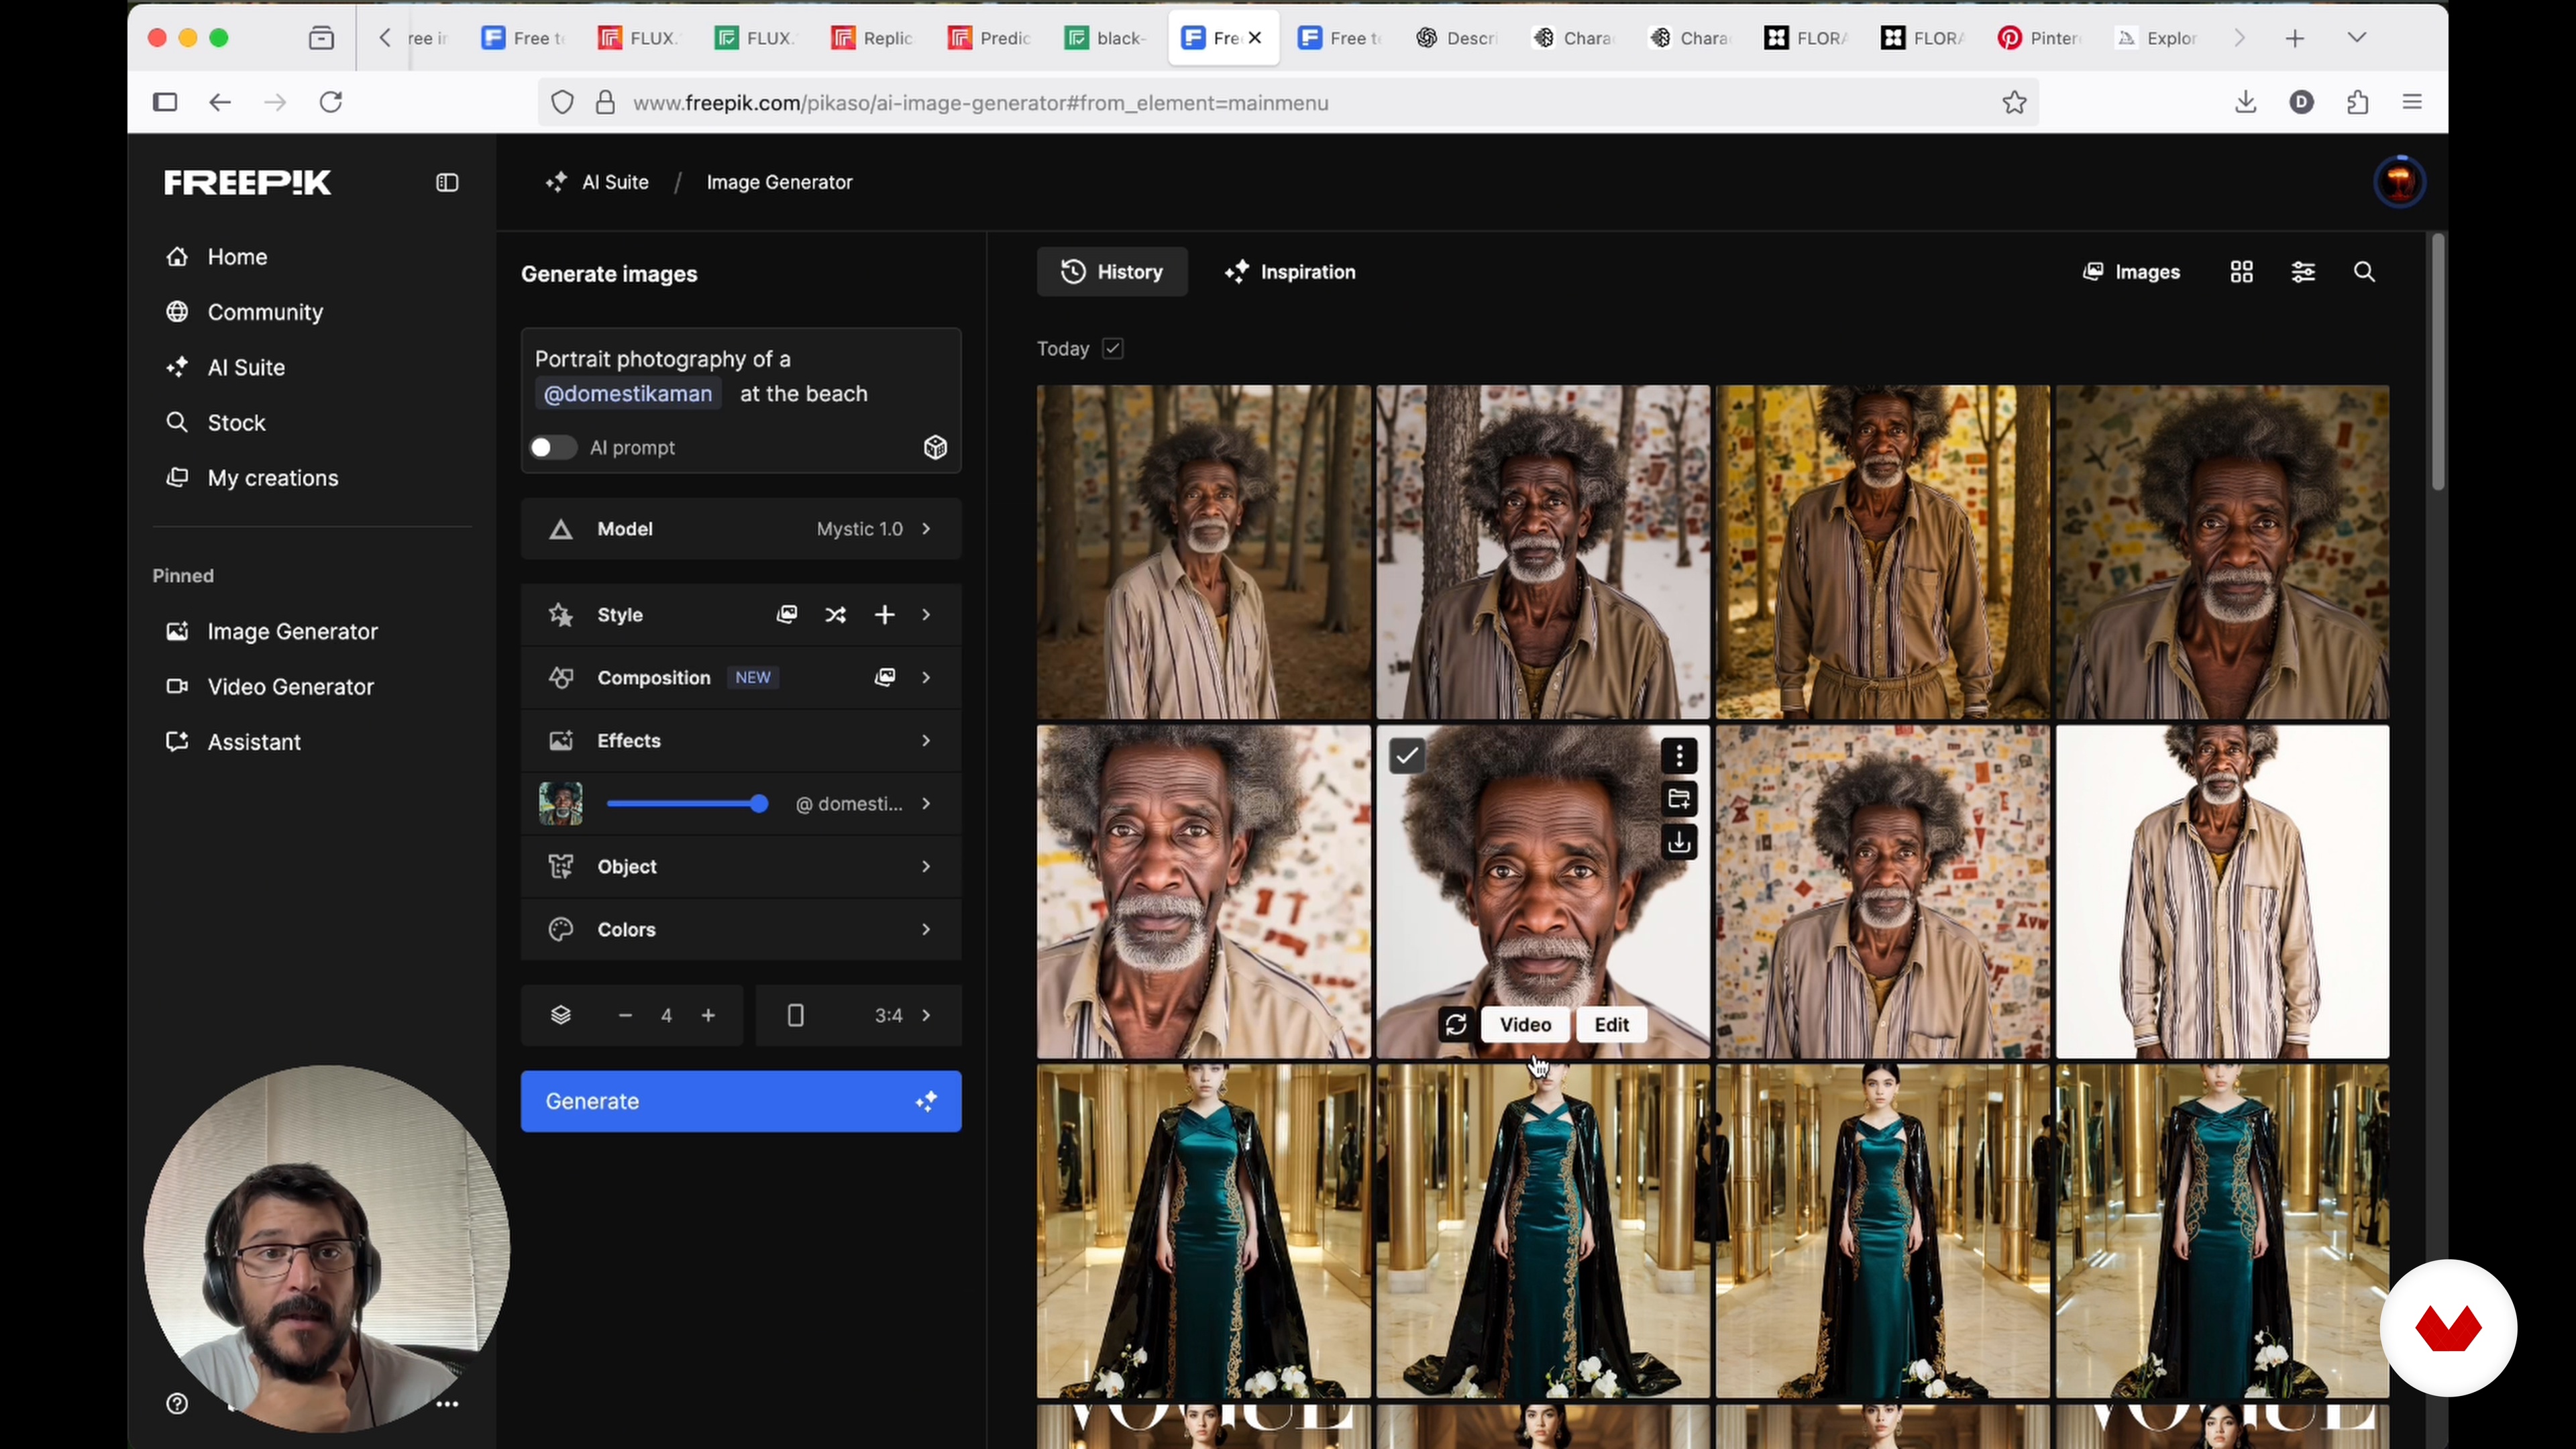
Task: Open the browser extensions puzzle icon
Action: tap(2357, 102)
